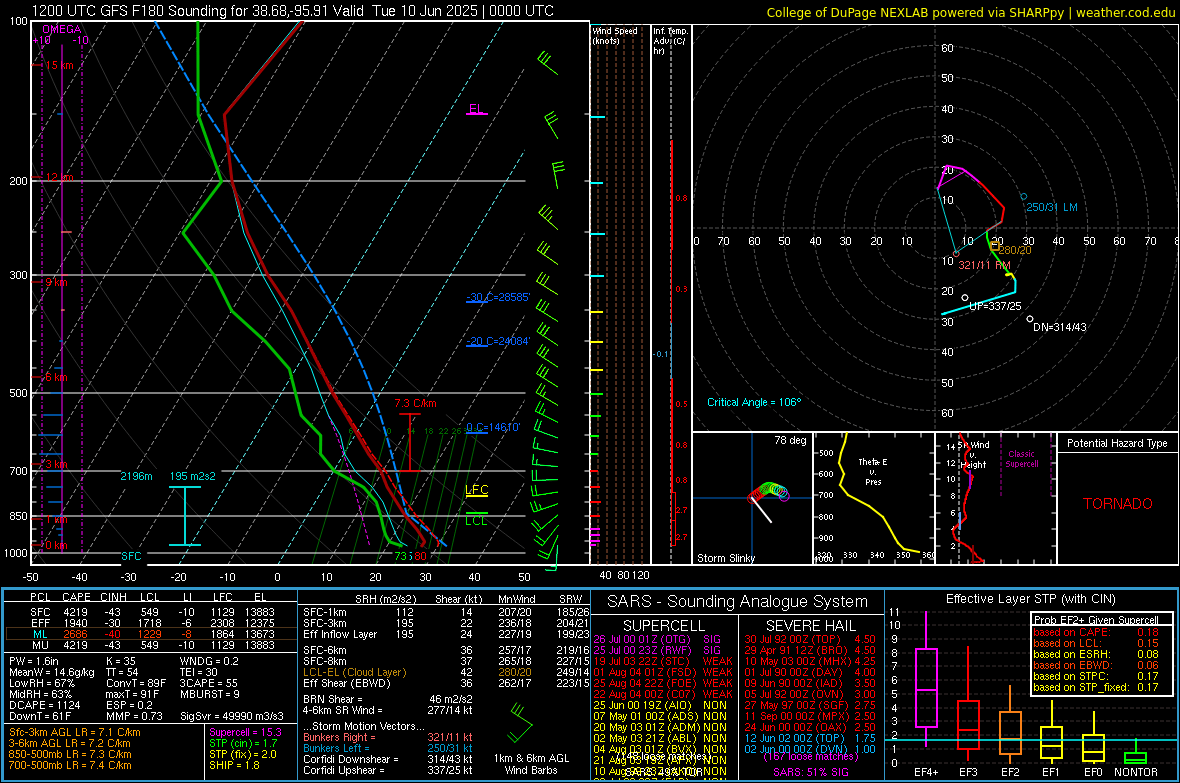This screenshot has width=1180, height=783.
Task: Click the red 7.3 C/km lapse rate label
Action: tap(415, 404)
